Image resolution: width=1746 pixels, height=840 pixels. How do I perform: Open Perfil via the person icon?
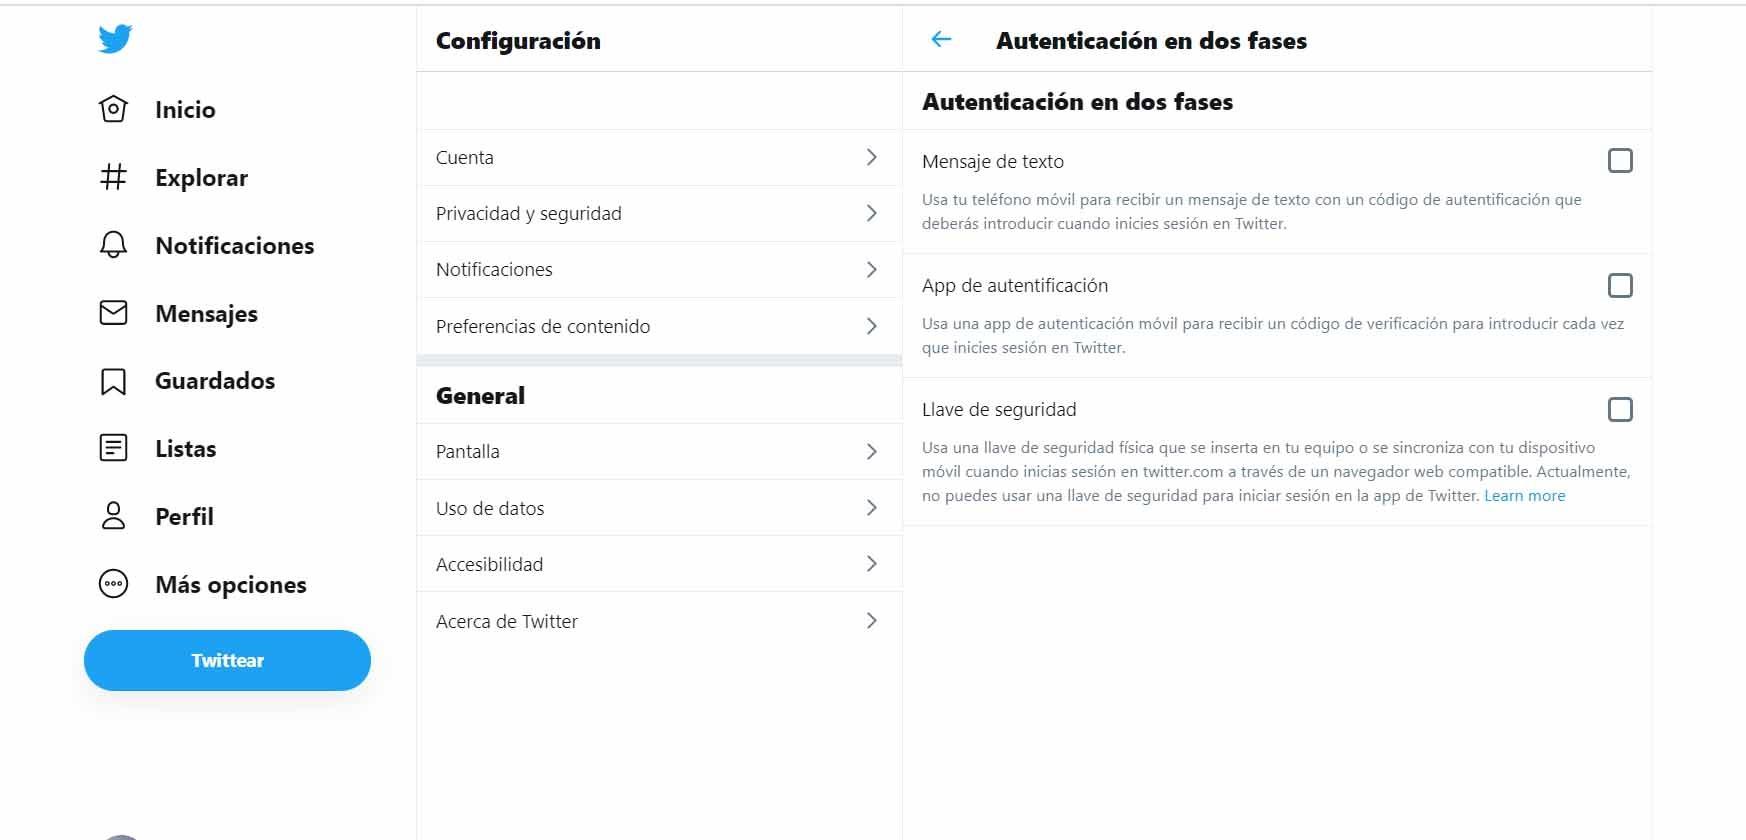point(114,516)
